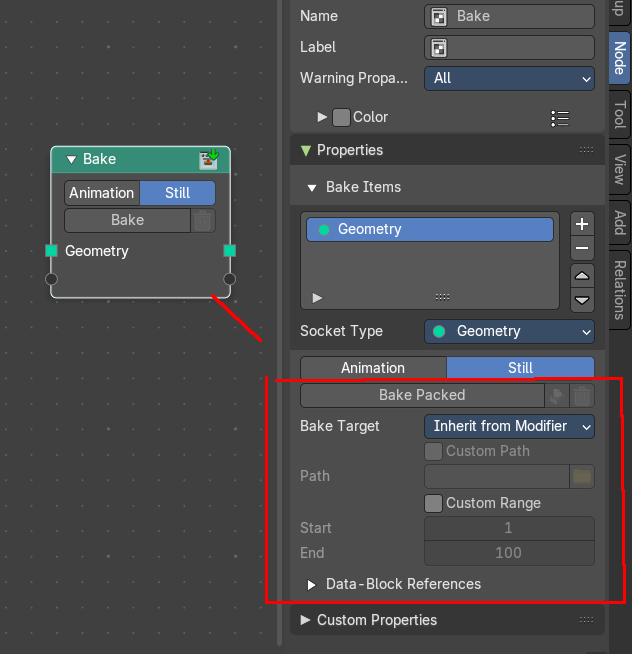Screen dimensions: 632x654
Task: Expand list filter options triangle
Action: click(317, 298)
